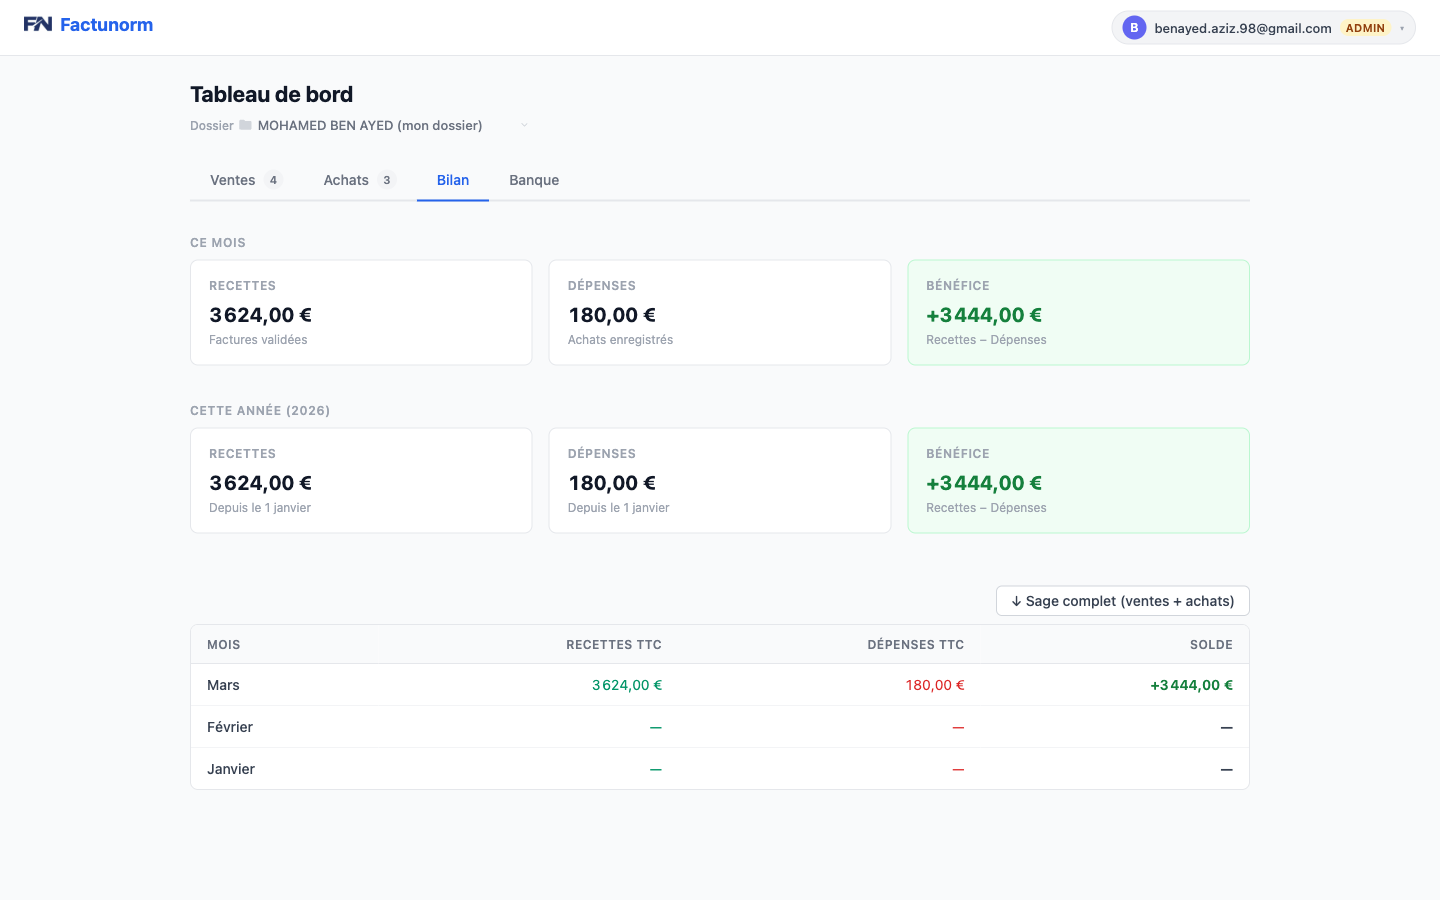Open the Banque tab
Viewport: 1440px width, 900px height.
[534, 180]
